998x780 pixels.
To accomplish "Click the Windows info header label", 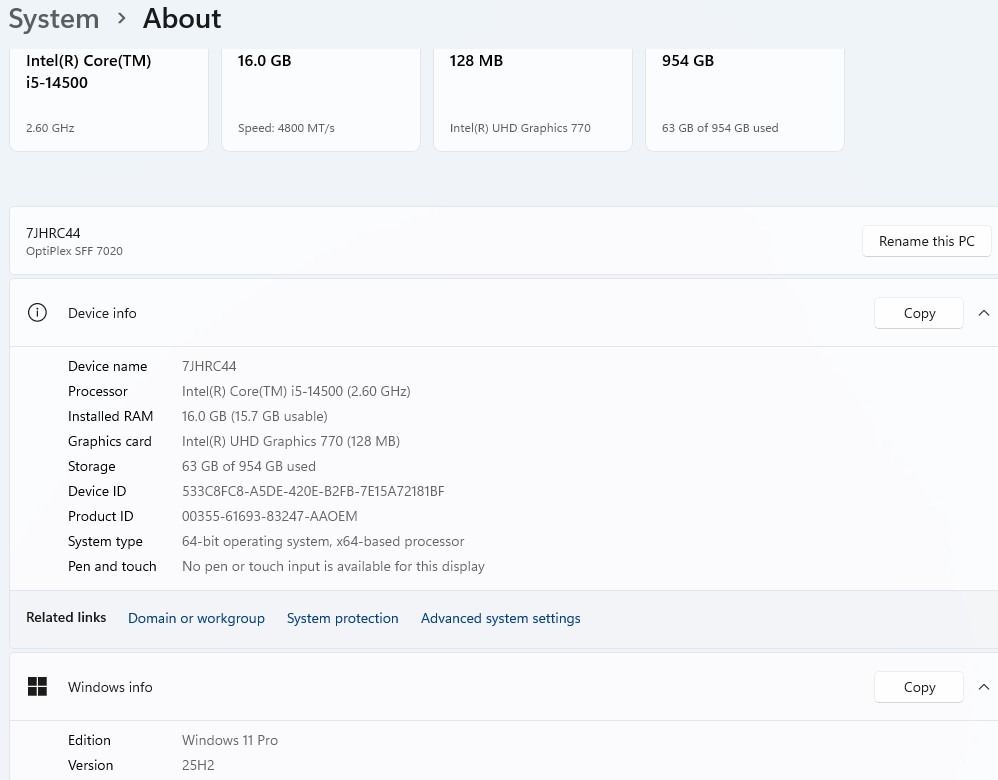I will click(110, 686).
